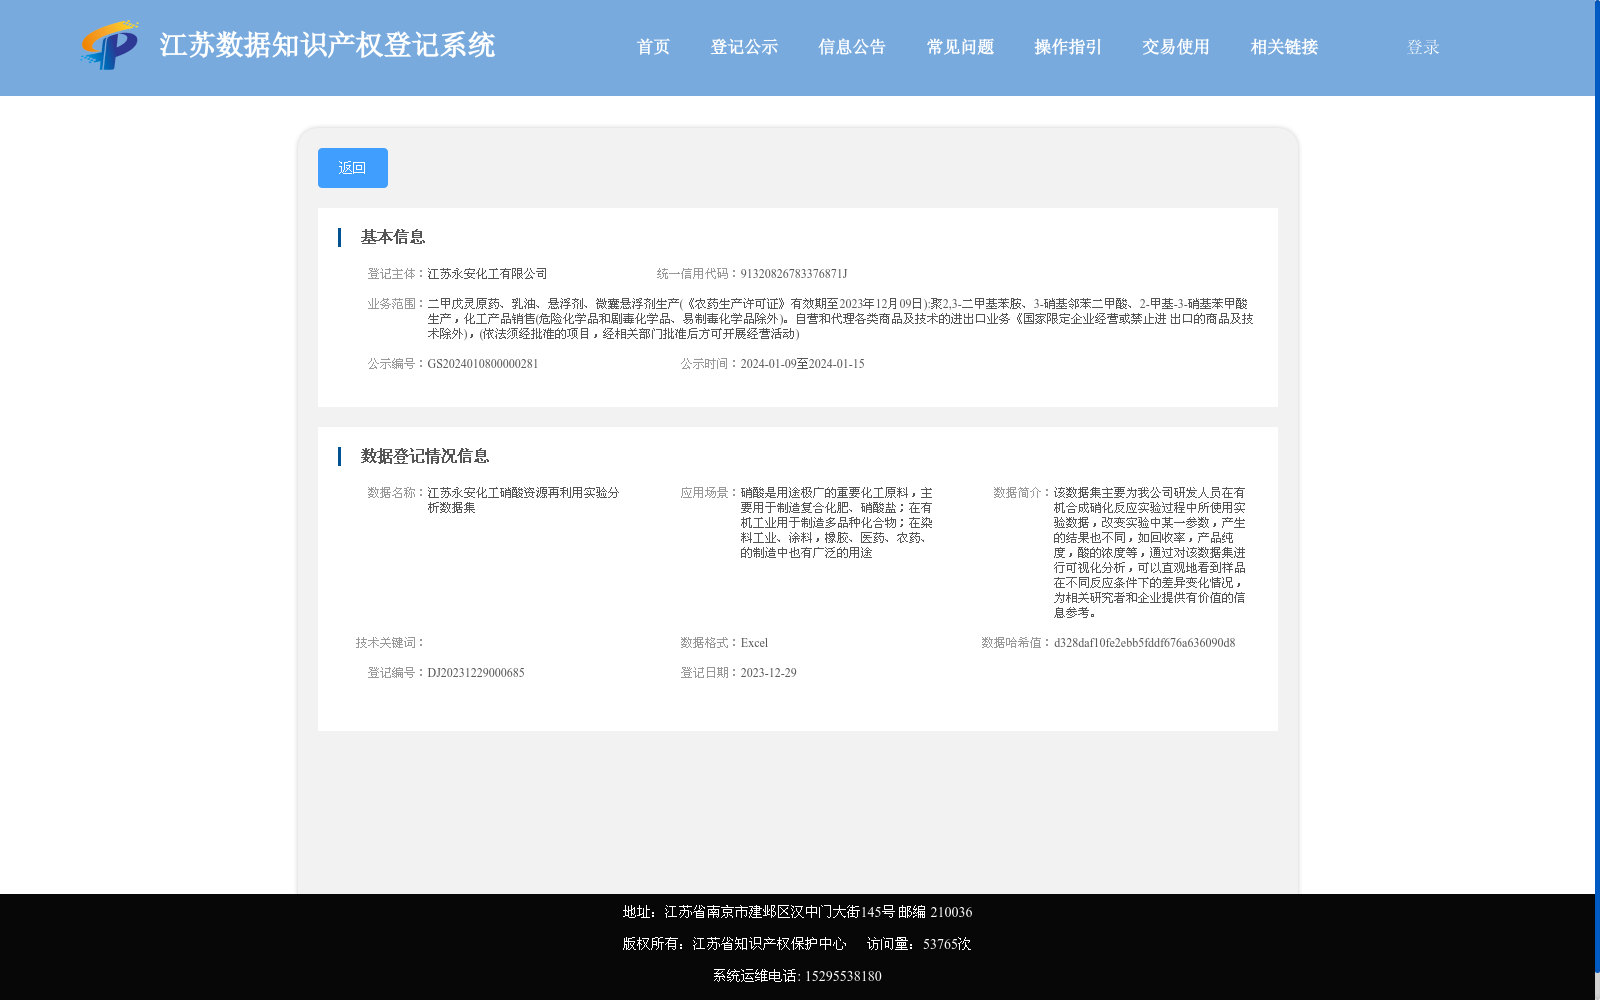Click the 登录 login link
Screen dimensions: 1600x1000
1423,47
